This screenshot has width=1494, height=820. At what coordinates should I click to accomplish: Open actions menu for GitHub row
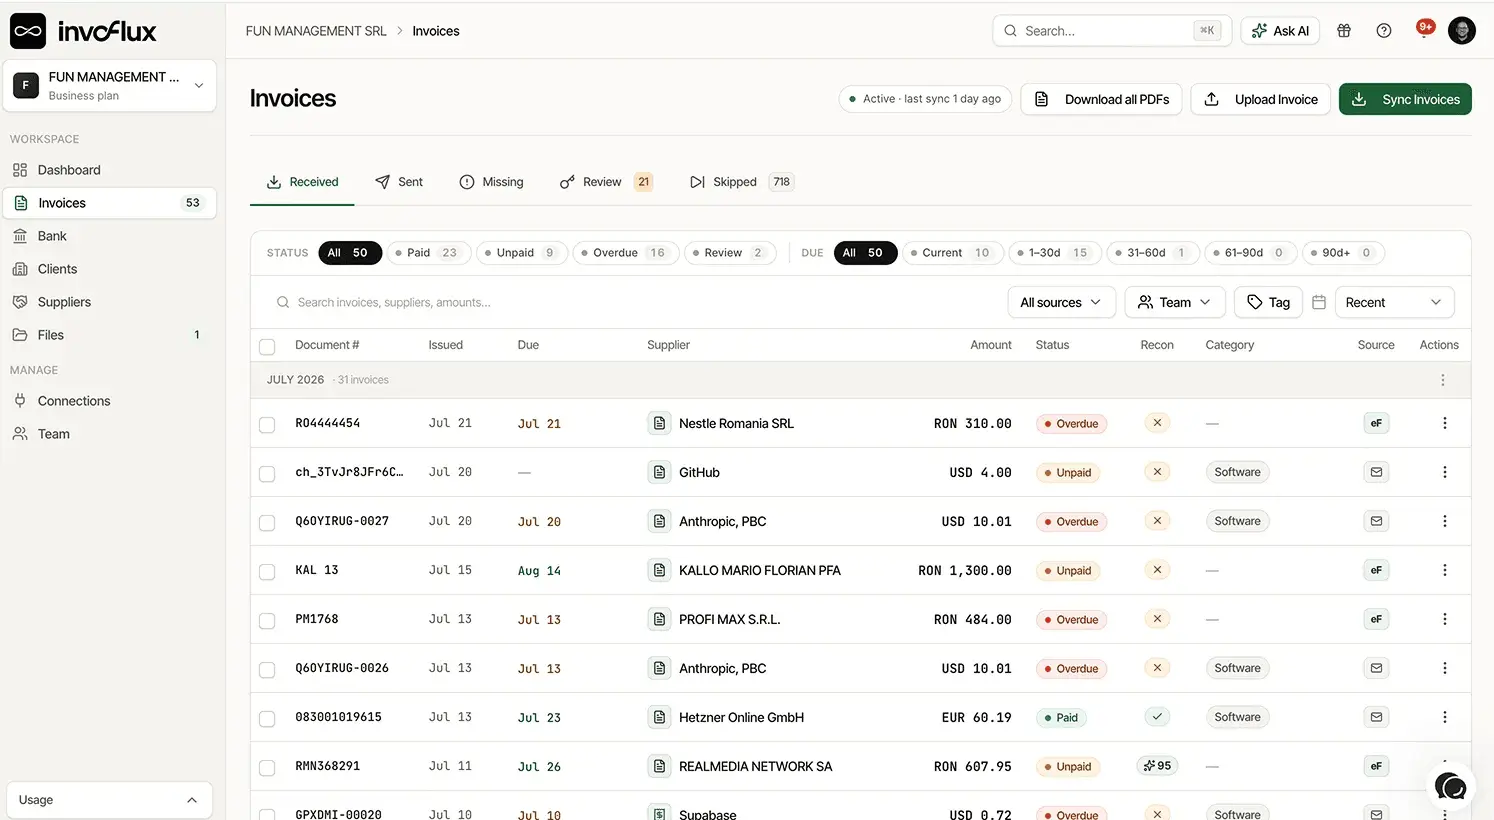click(x=1444, y=472)
